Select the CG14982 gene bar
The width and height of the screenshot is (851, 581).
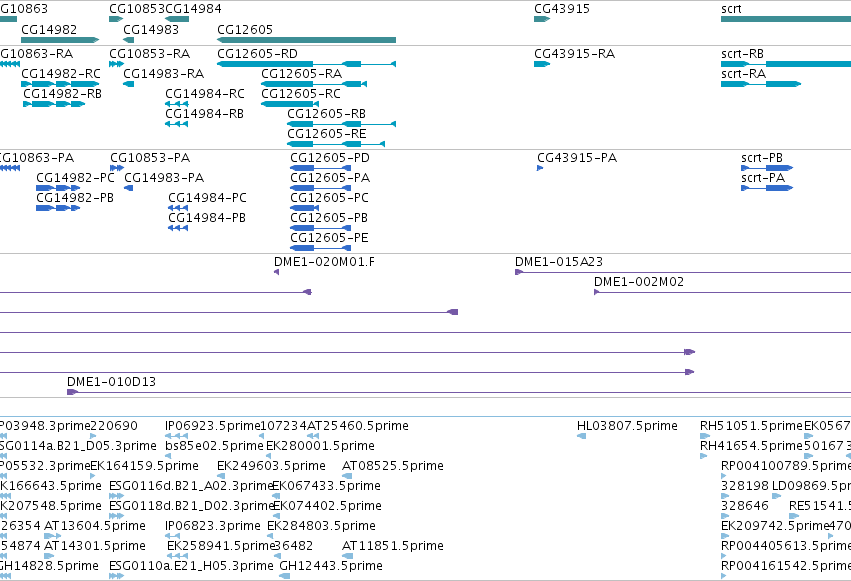coord(60,40)
